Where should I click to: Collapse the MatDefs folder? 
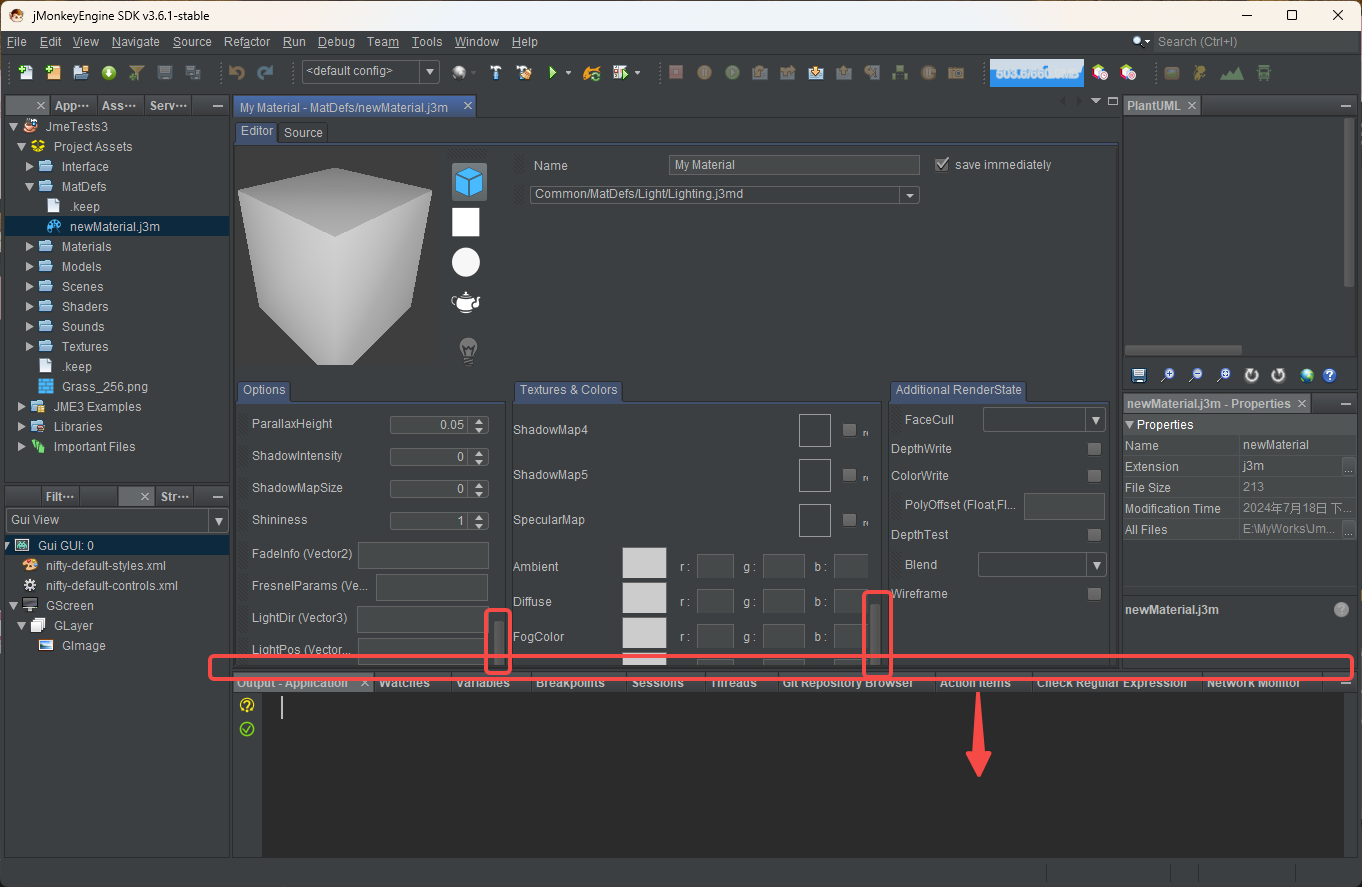(x=30, y=187)
